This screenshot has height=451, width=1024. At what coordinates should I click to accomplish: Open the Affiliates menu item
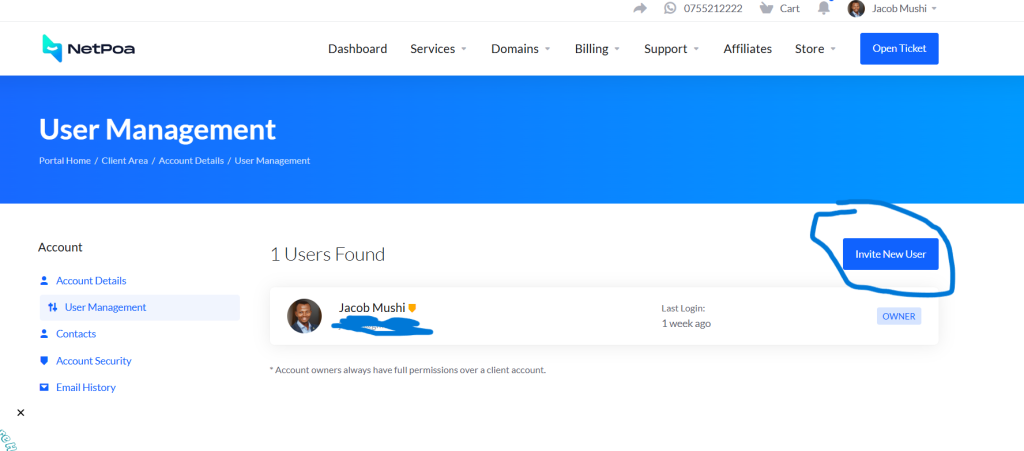747,49
